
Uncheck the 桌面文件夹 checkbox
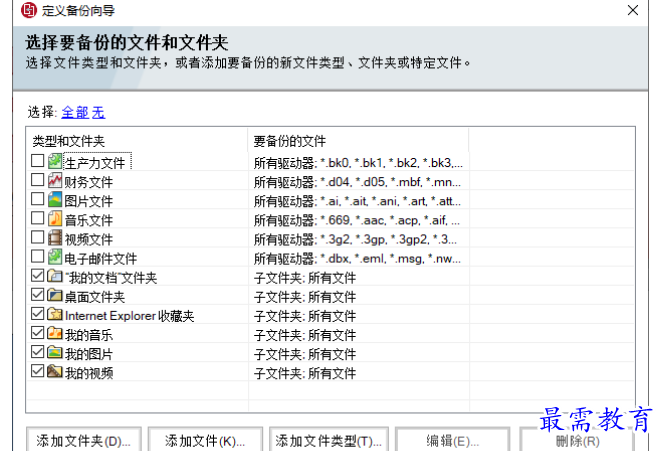38,295
